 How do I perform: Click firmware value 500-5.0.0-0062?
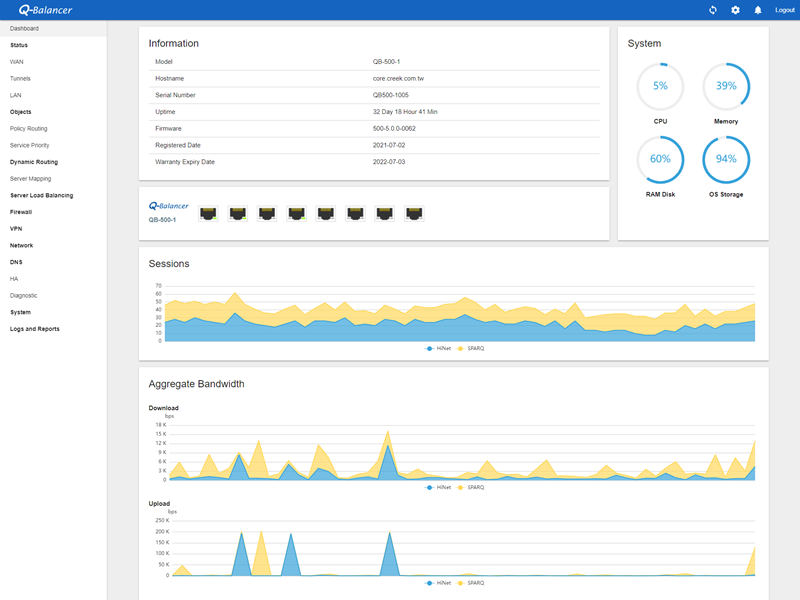[394, 129]
